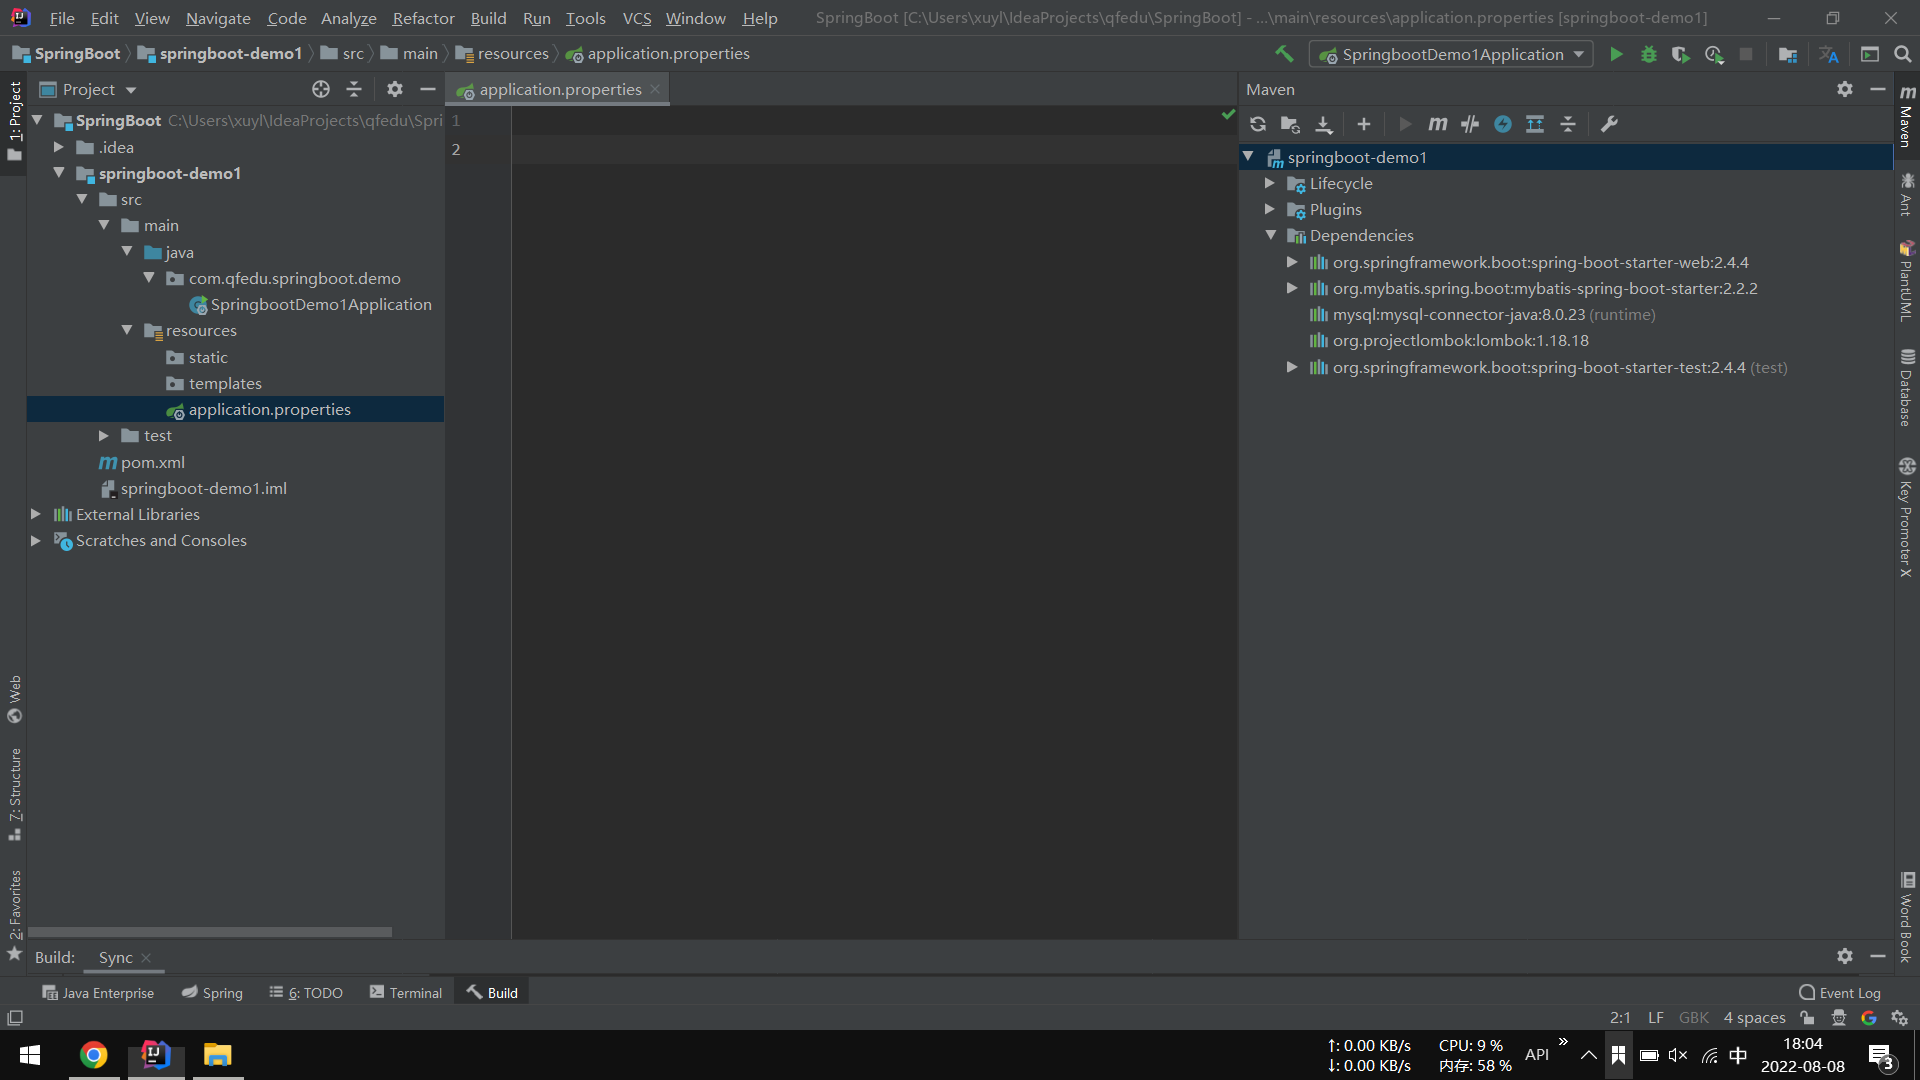Generate sources and update folders in Maven

pyautogui.click(x=1290, y=124)
